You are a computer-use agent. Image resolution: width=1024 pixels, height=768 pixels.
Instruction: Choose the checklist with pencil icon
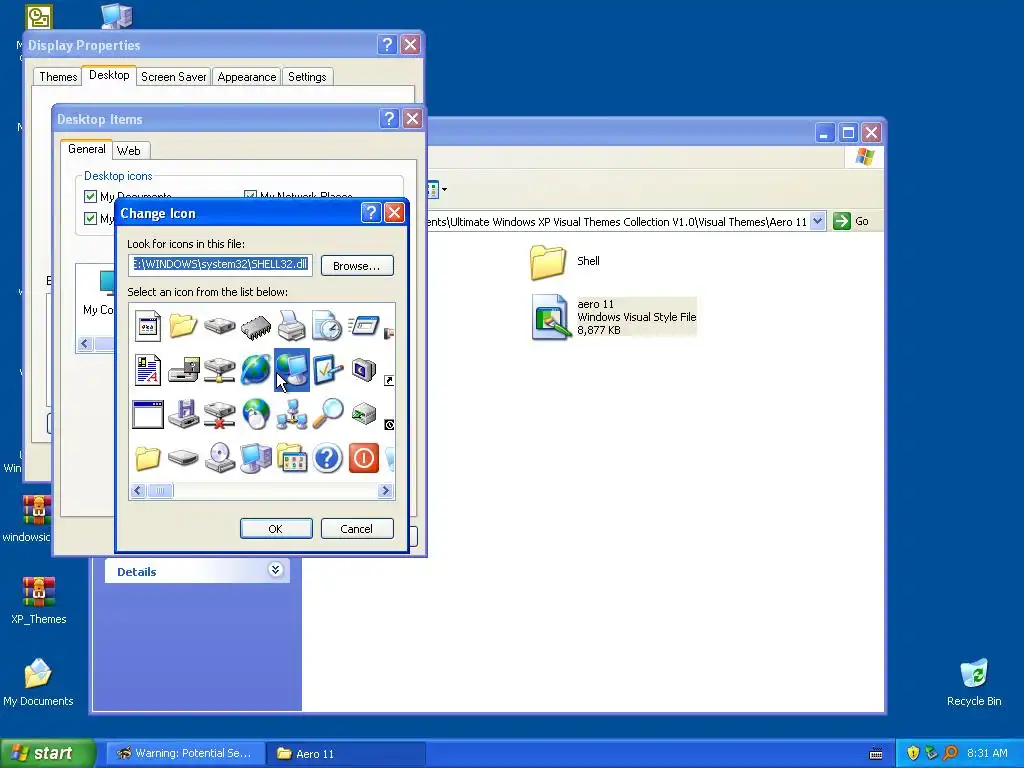pyautogui.click(x=327, y=370)
